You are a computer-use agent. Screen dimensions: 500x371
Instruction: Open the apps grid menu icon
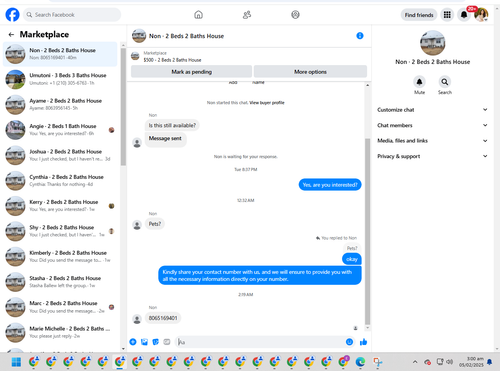pyautogui.click(x=447, y=15)
